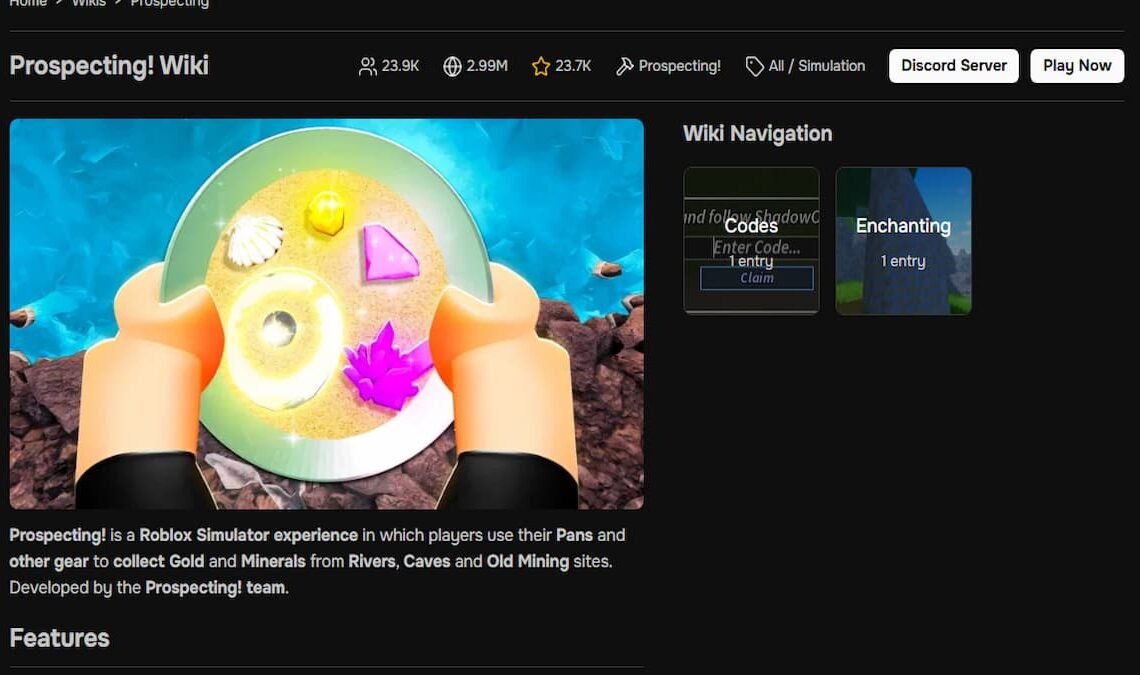Click the globe visits icon
Screen dimensions: 1140x675
pyautogui.click(x=452, y=66)
